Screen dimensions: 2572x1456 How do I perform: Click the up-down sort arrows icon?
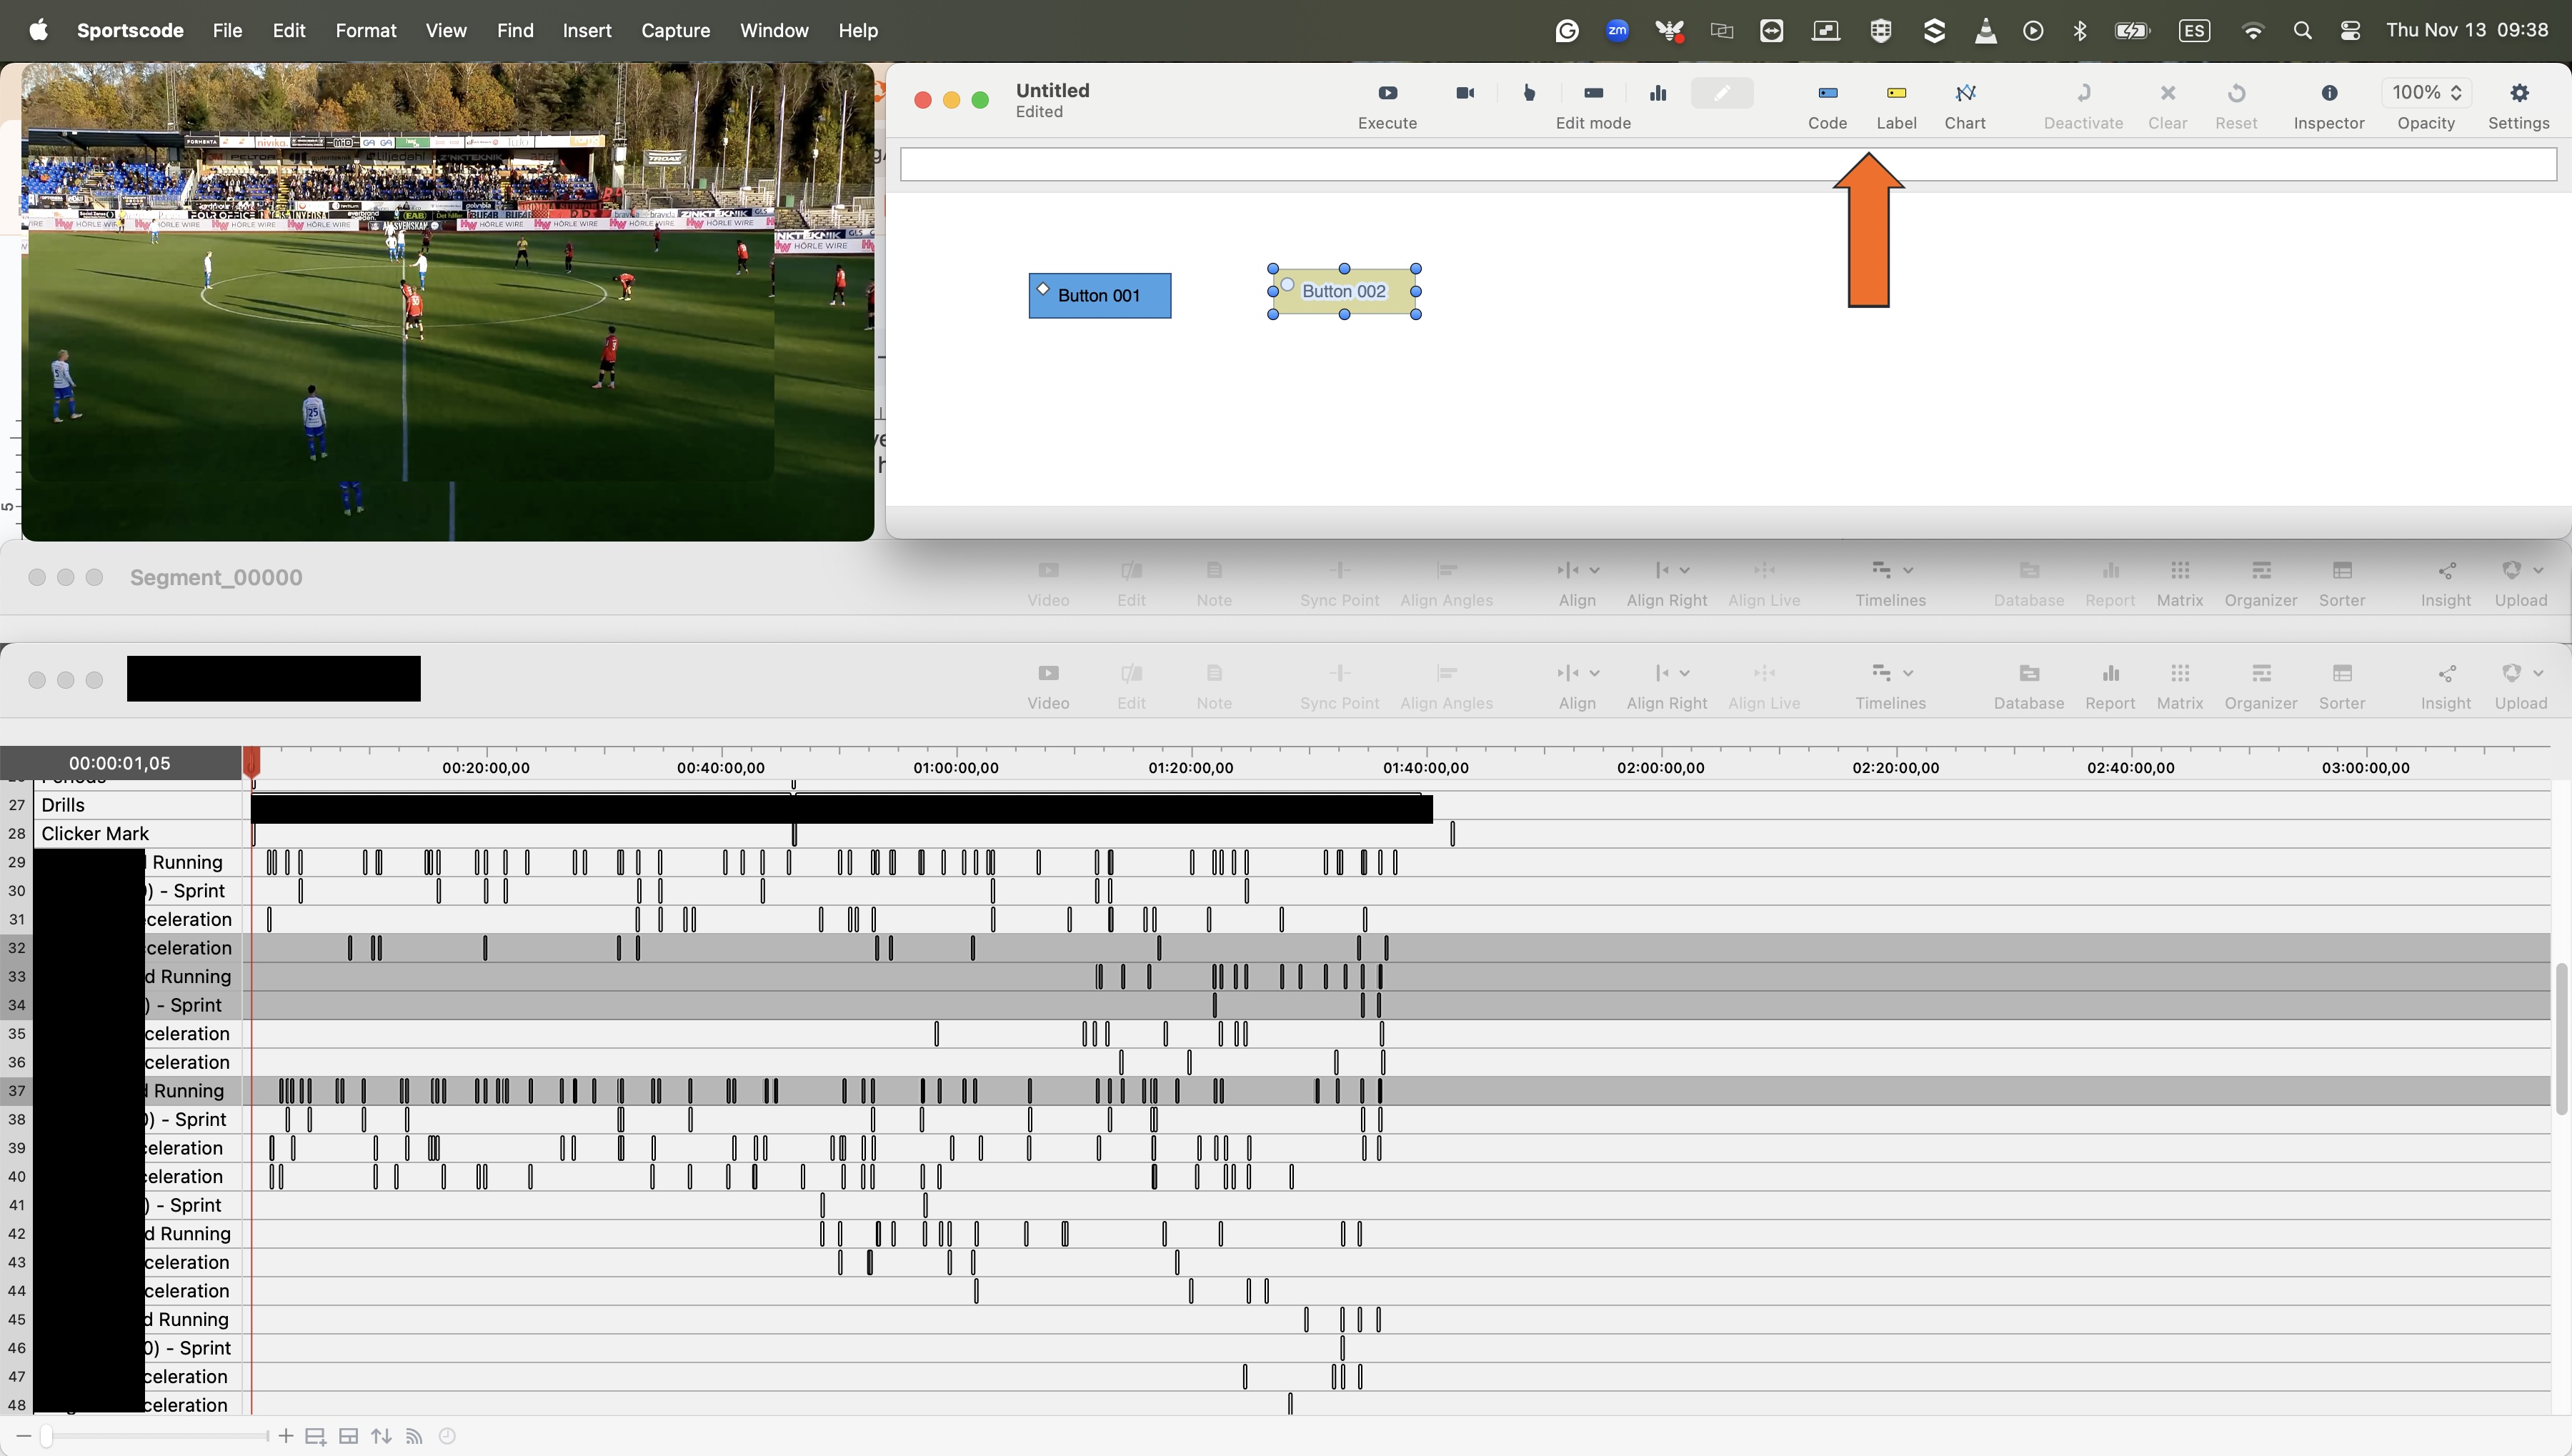point(381,1437)
